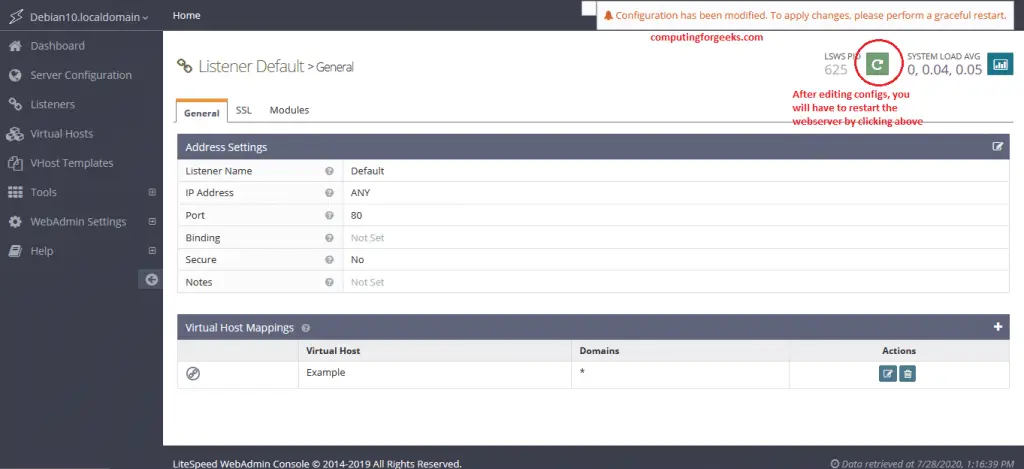Open Listeners from the sidebar
Screen dimensions: 1024x469
coord(52,105)
